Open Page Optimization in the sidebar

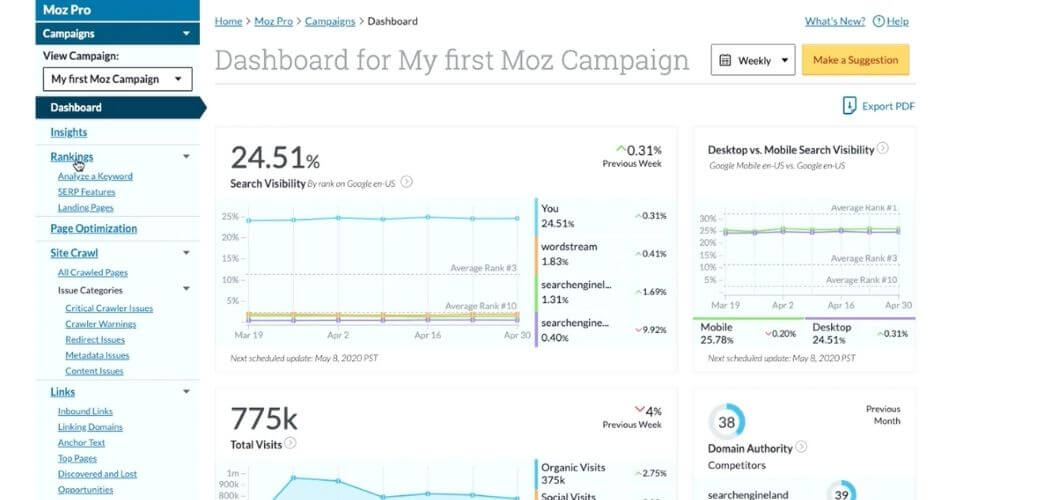coord(94,228)
